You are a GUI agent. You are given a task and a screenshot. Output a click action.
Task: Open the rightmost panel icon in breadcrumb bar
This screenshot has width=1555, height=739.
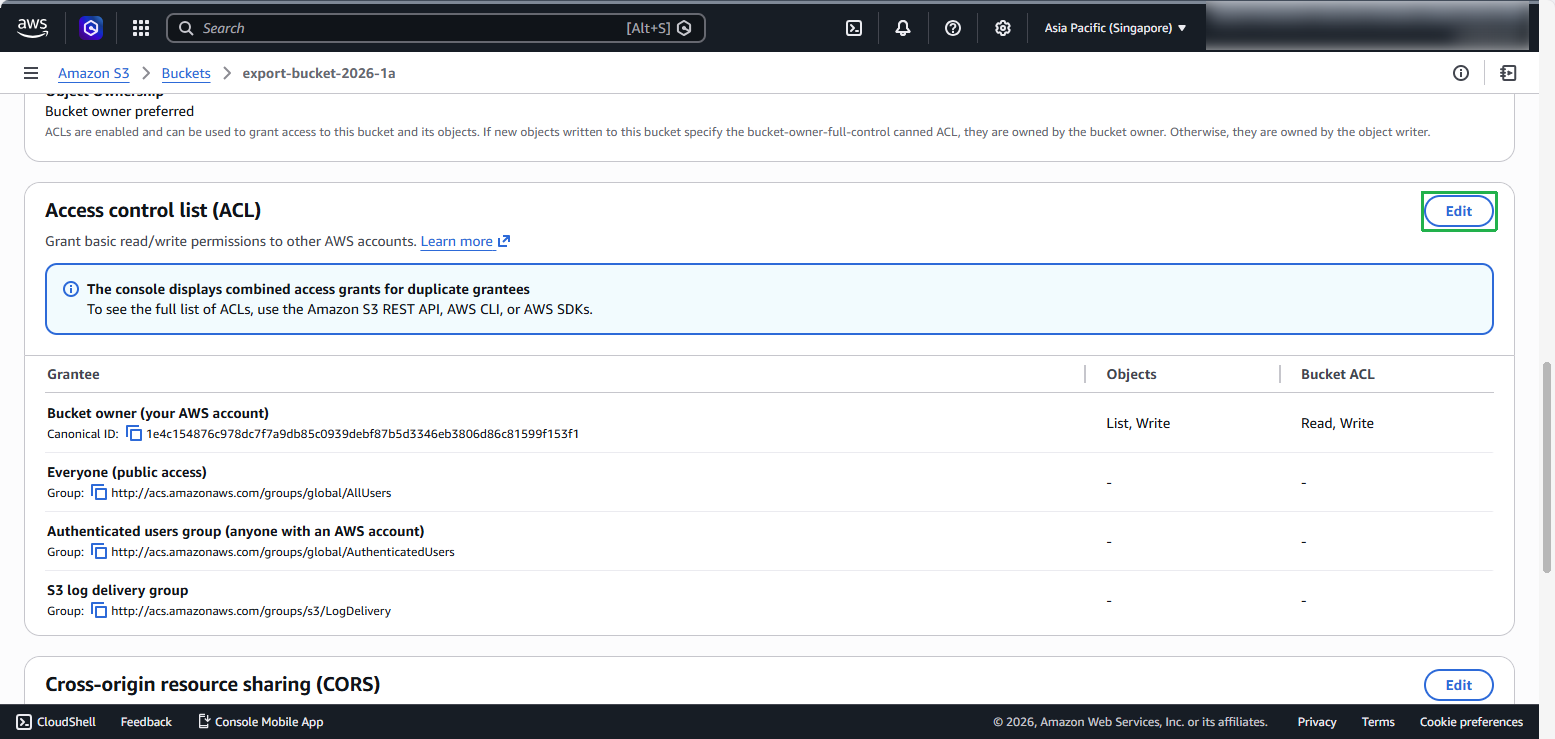point(1508,73)
